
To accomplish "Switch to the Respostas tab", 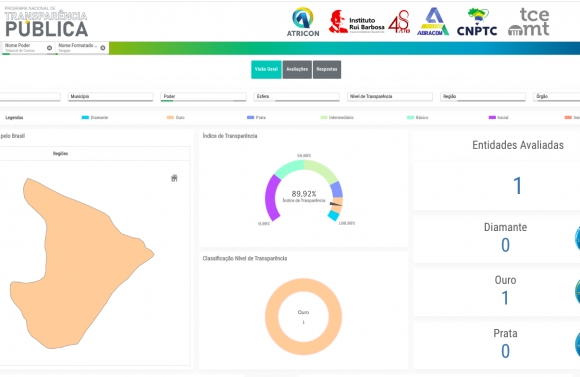I will pyautogui.click(x=327, y=70).
